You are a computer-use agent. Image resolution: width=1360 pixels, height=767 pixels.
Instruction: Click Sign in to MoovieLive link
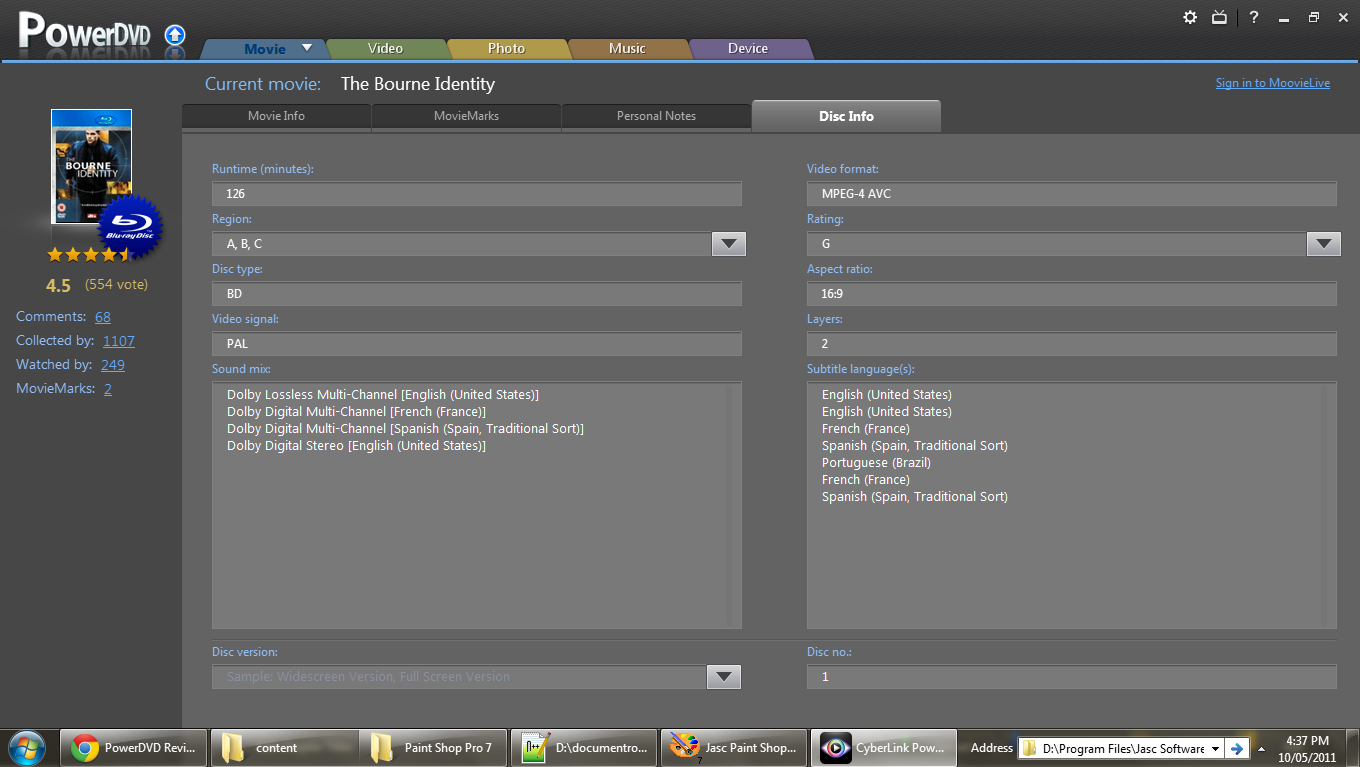pyautogui.click(x=1272, y=83)
